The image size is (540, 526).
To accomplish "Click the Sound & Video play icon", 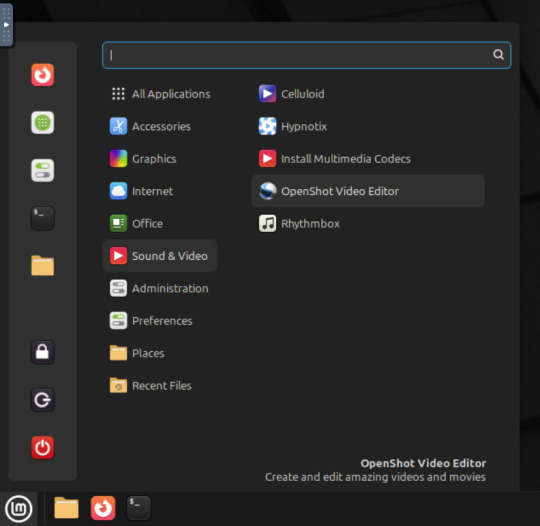I will click(118, 256).
